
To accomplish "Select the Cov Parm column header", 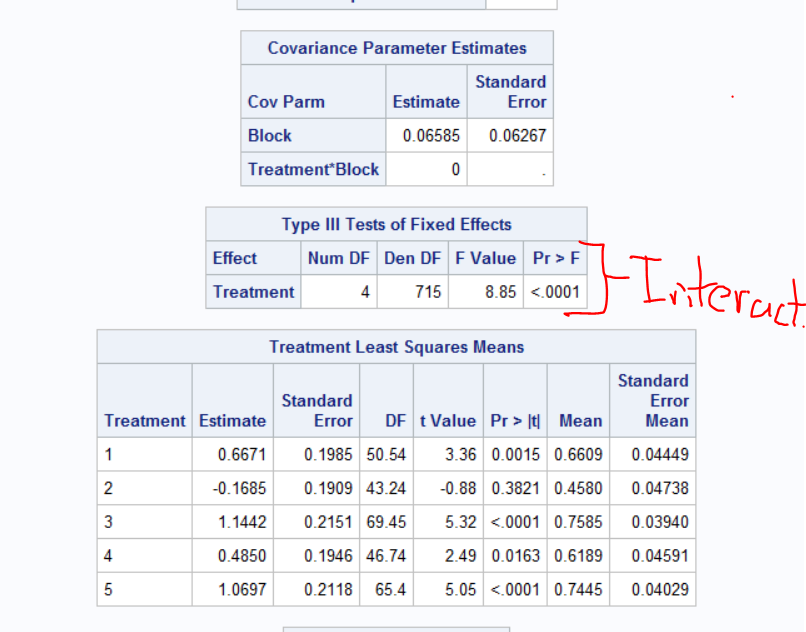I will pos(286,101).
